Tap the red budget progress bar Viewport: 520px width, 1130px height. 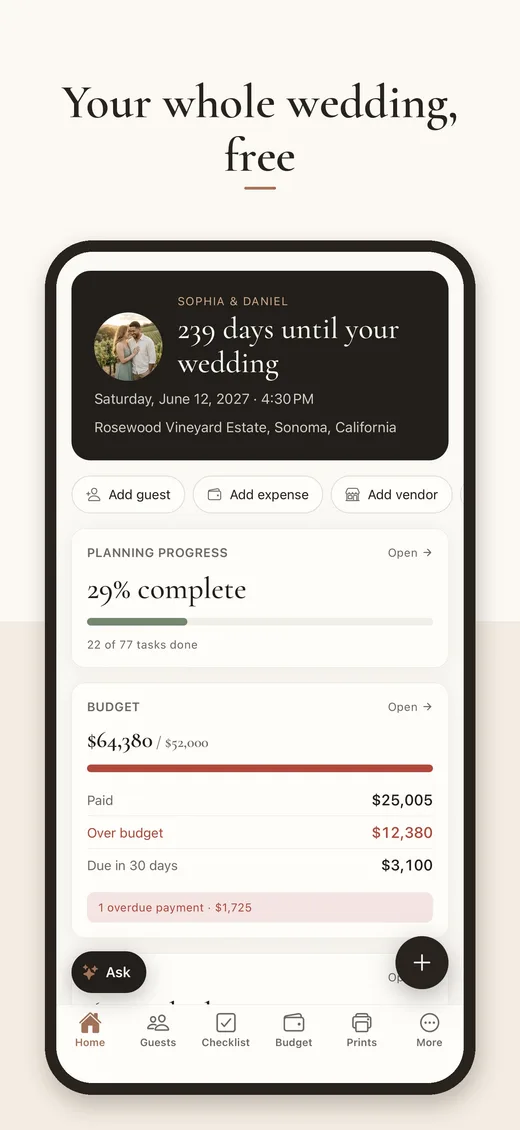click(x=260, y=768)
